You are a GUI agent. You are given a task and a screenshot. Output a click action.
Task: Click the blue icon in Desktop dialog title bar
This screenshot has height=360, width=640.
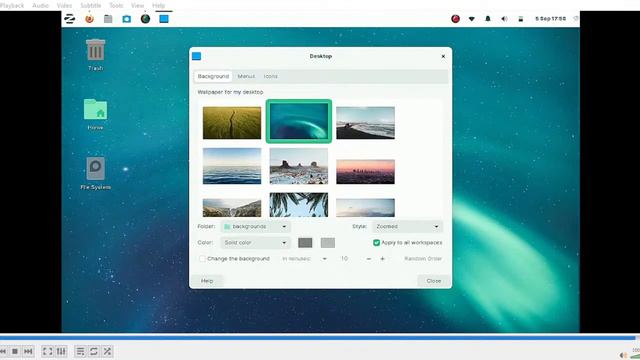point(196,56)
